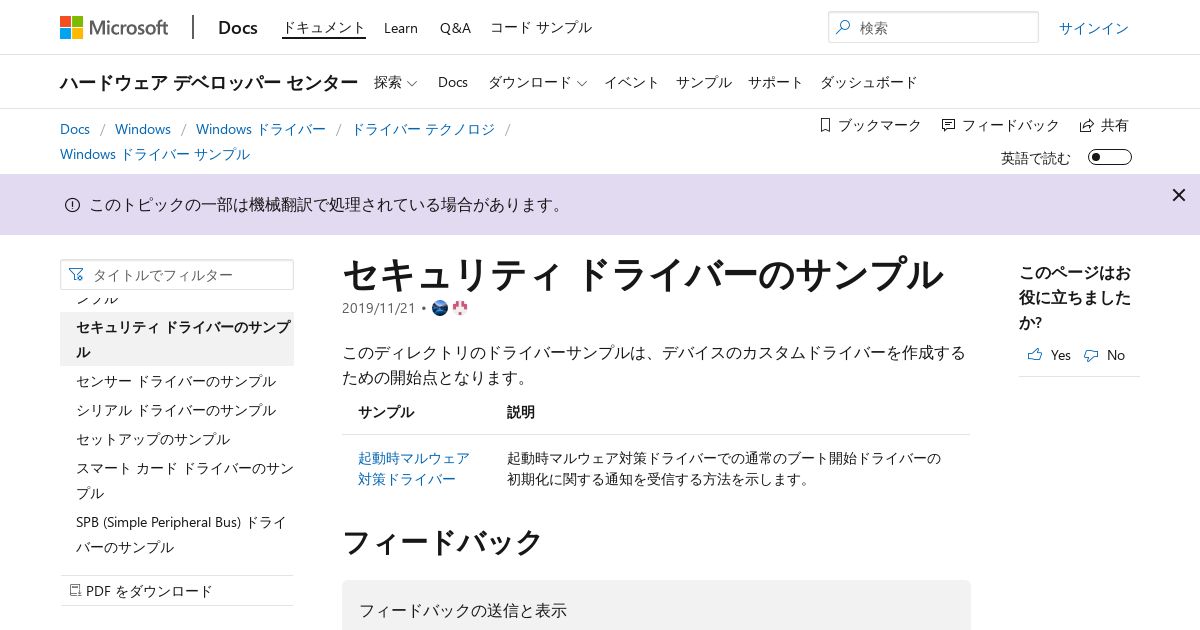Select シリアル ドライバーのサンプル in sidebar

176,410
